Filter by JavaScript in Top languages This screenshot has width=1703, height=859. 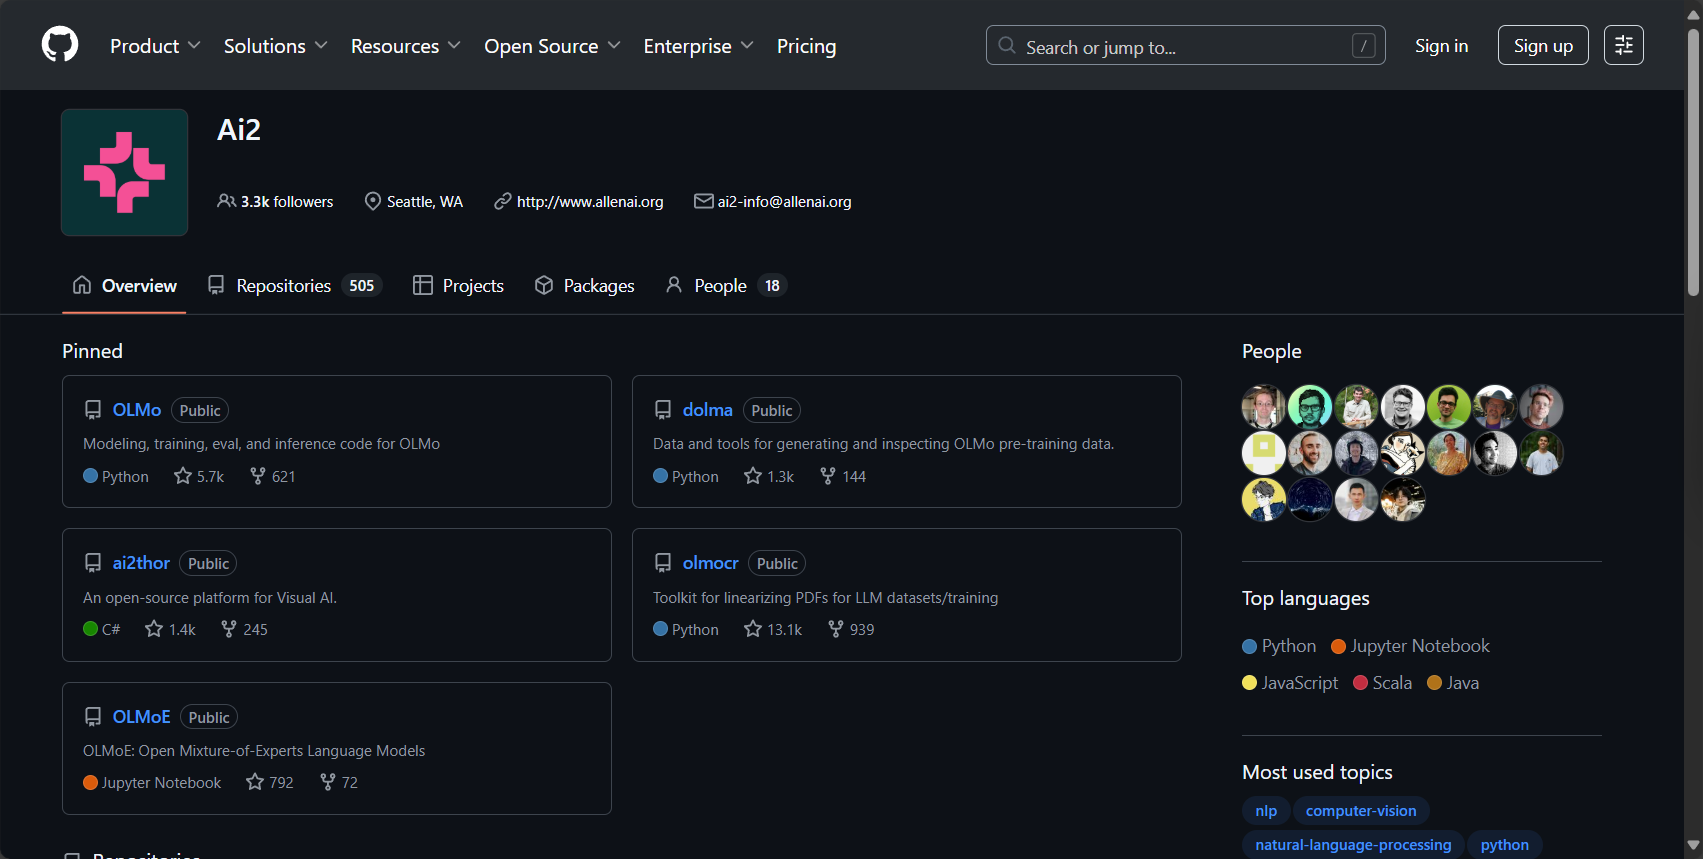click(x=1290, y=683)
